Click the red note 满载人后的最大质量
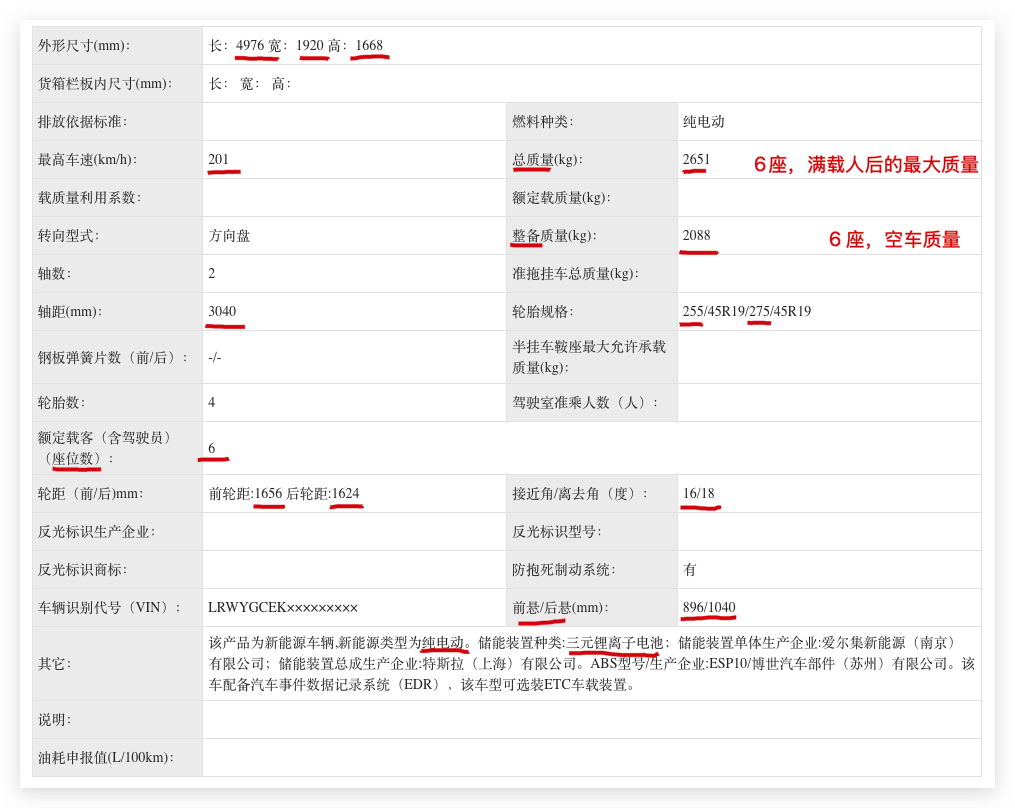 tap(893, 164)
